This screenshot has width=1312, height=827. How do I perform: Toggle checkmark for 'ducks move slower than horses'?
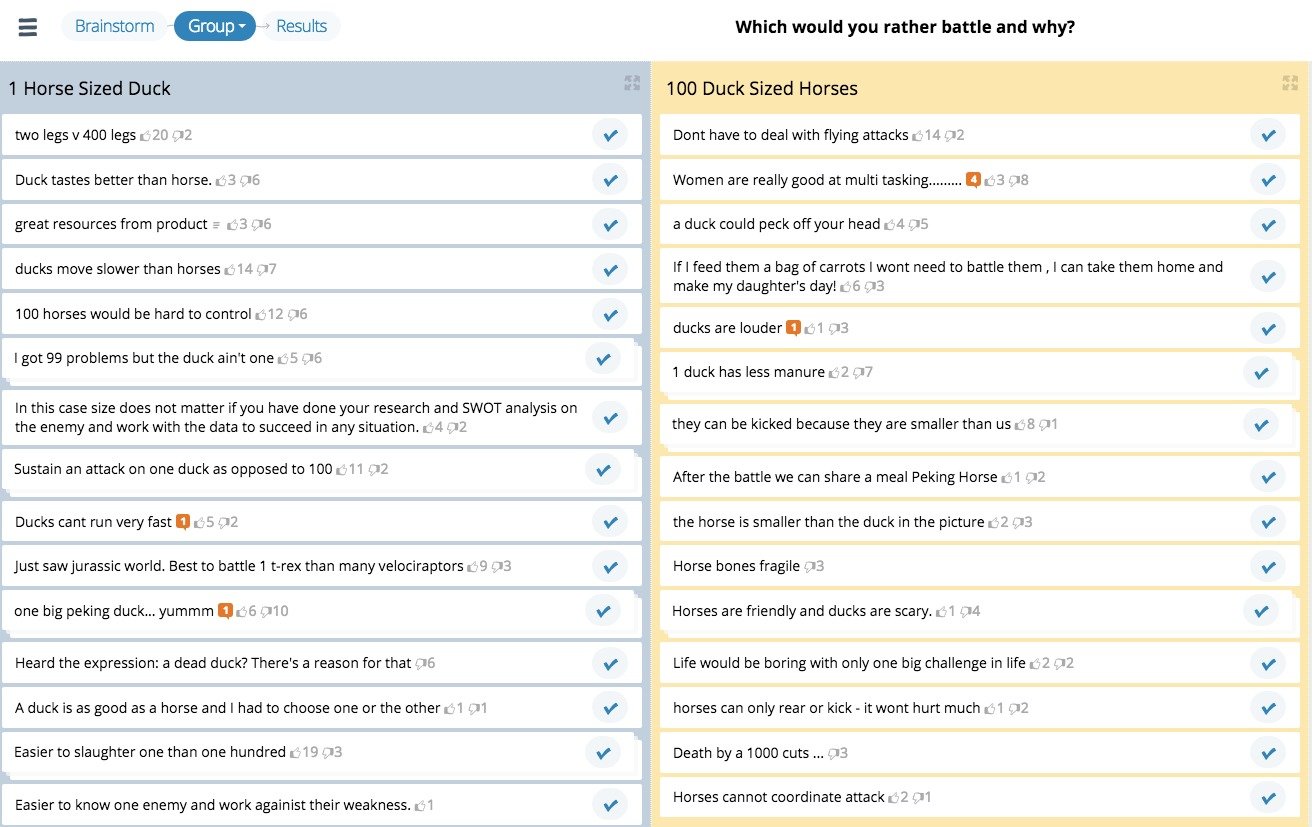coord(609,269)
